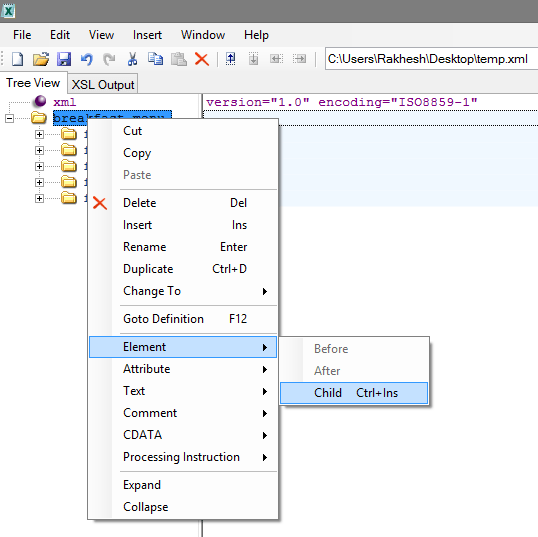Click the Nudge Left toolbar icon
This screenshot has height=537, width=538.
click(276, 59)
